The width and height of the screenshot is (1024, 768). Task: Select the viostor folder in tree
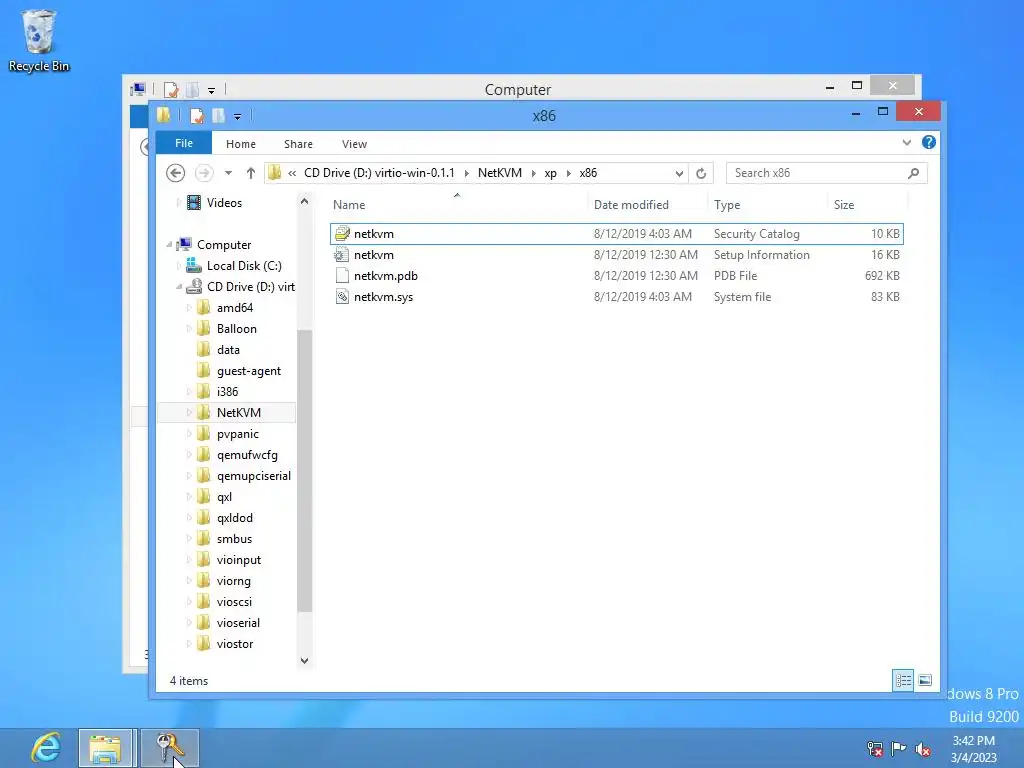tap(234, 644)
